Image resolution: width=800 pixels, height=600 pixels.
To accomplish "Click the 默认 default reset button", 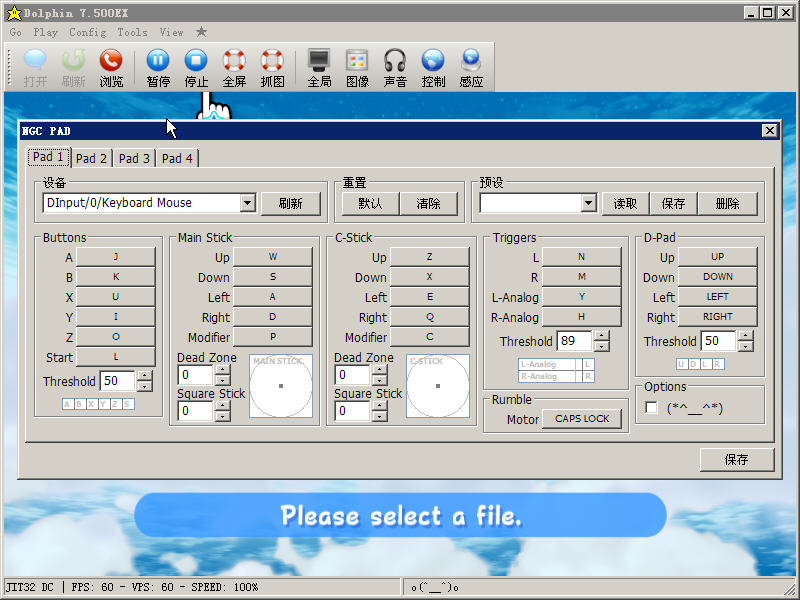I will pos(370,204).
